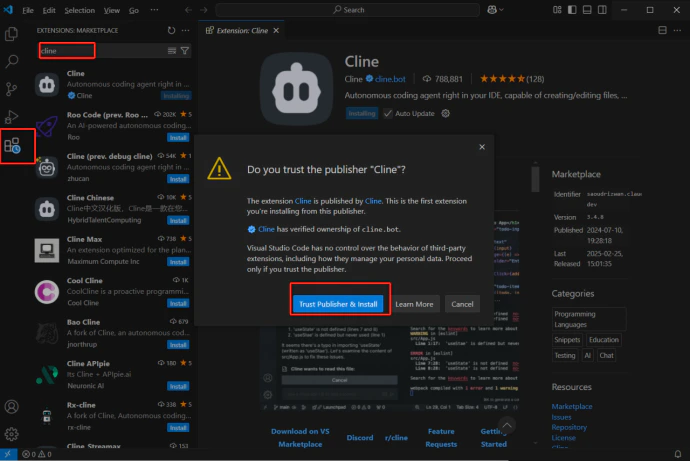Open the Testing category tag

click(x=565, y=356)
